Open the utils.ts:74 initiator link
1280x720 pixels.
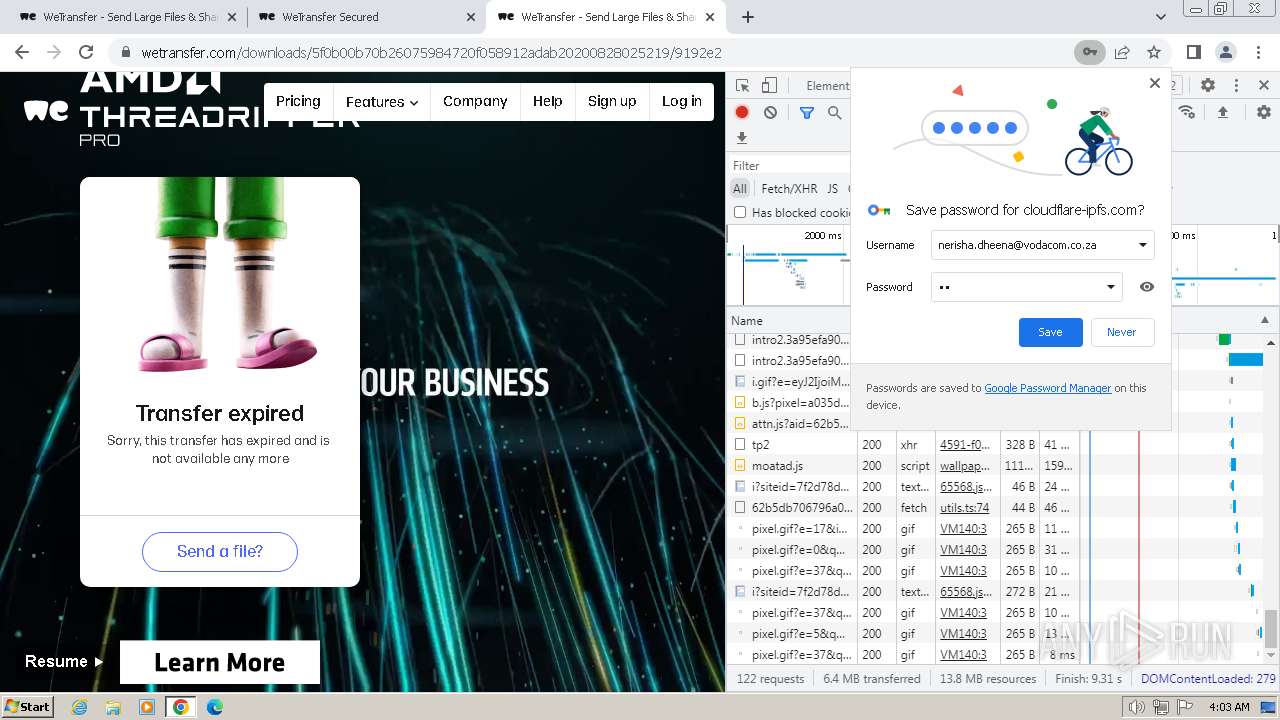pos(965,508)
